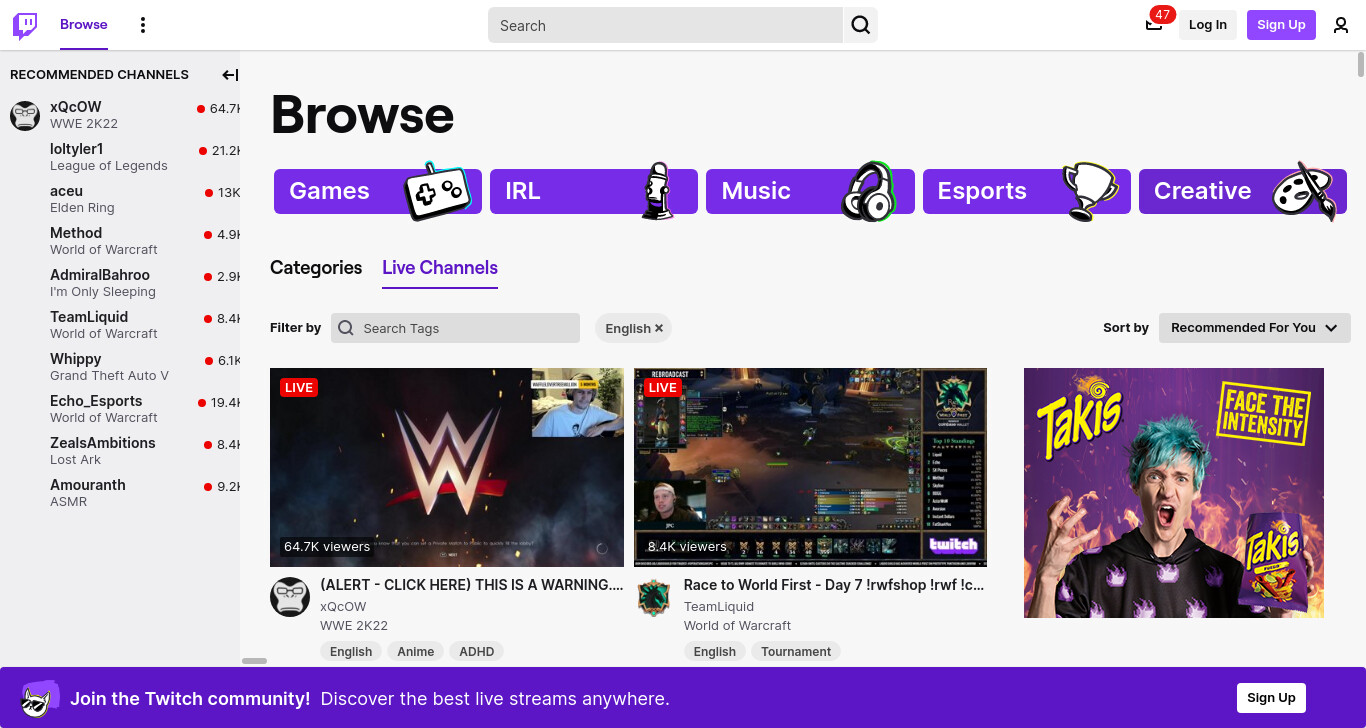
Task: Click the mascot icon in bottom banner
Action: pyautogui.click(x=39, y=698)
